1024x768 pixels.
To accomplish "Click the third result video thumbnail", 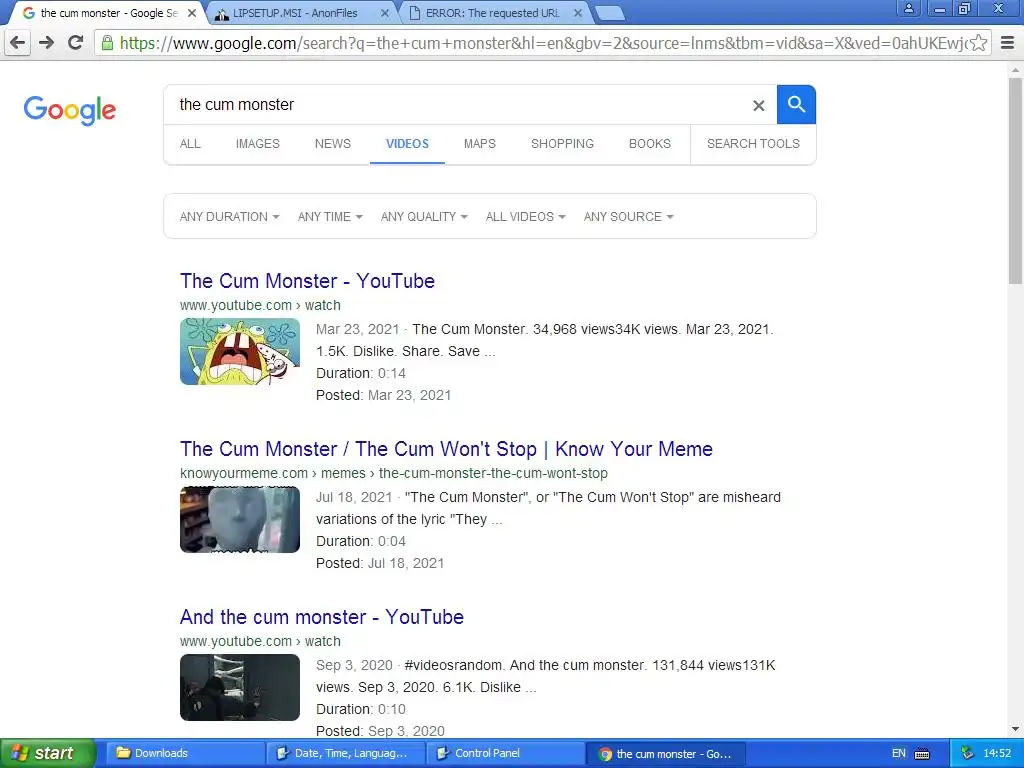I will click(x=240, y=688).
